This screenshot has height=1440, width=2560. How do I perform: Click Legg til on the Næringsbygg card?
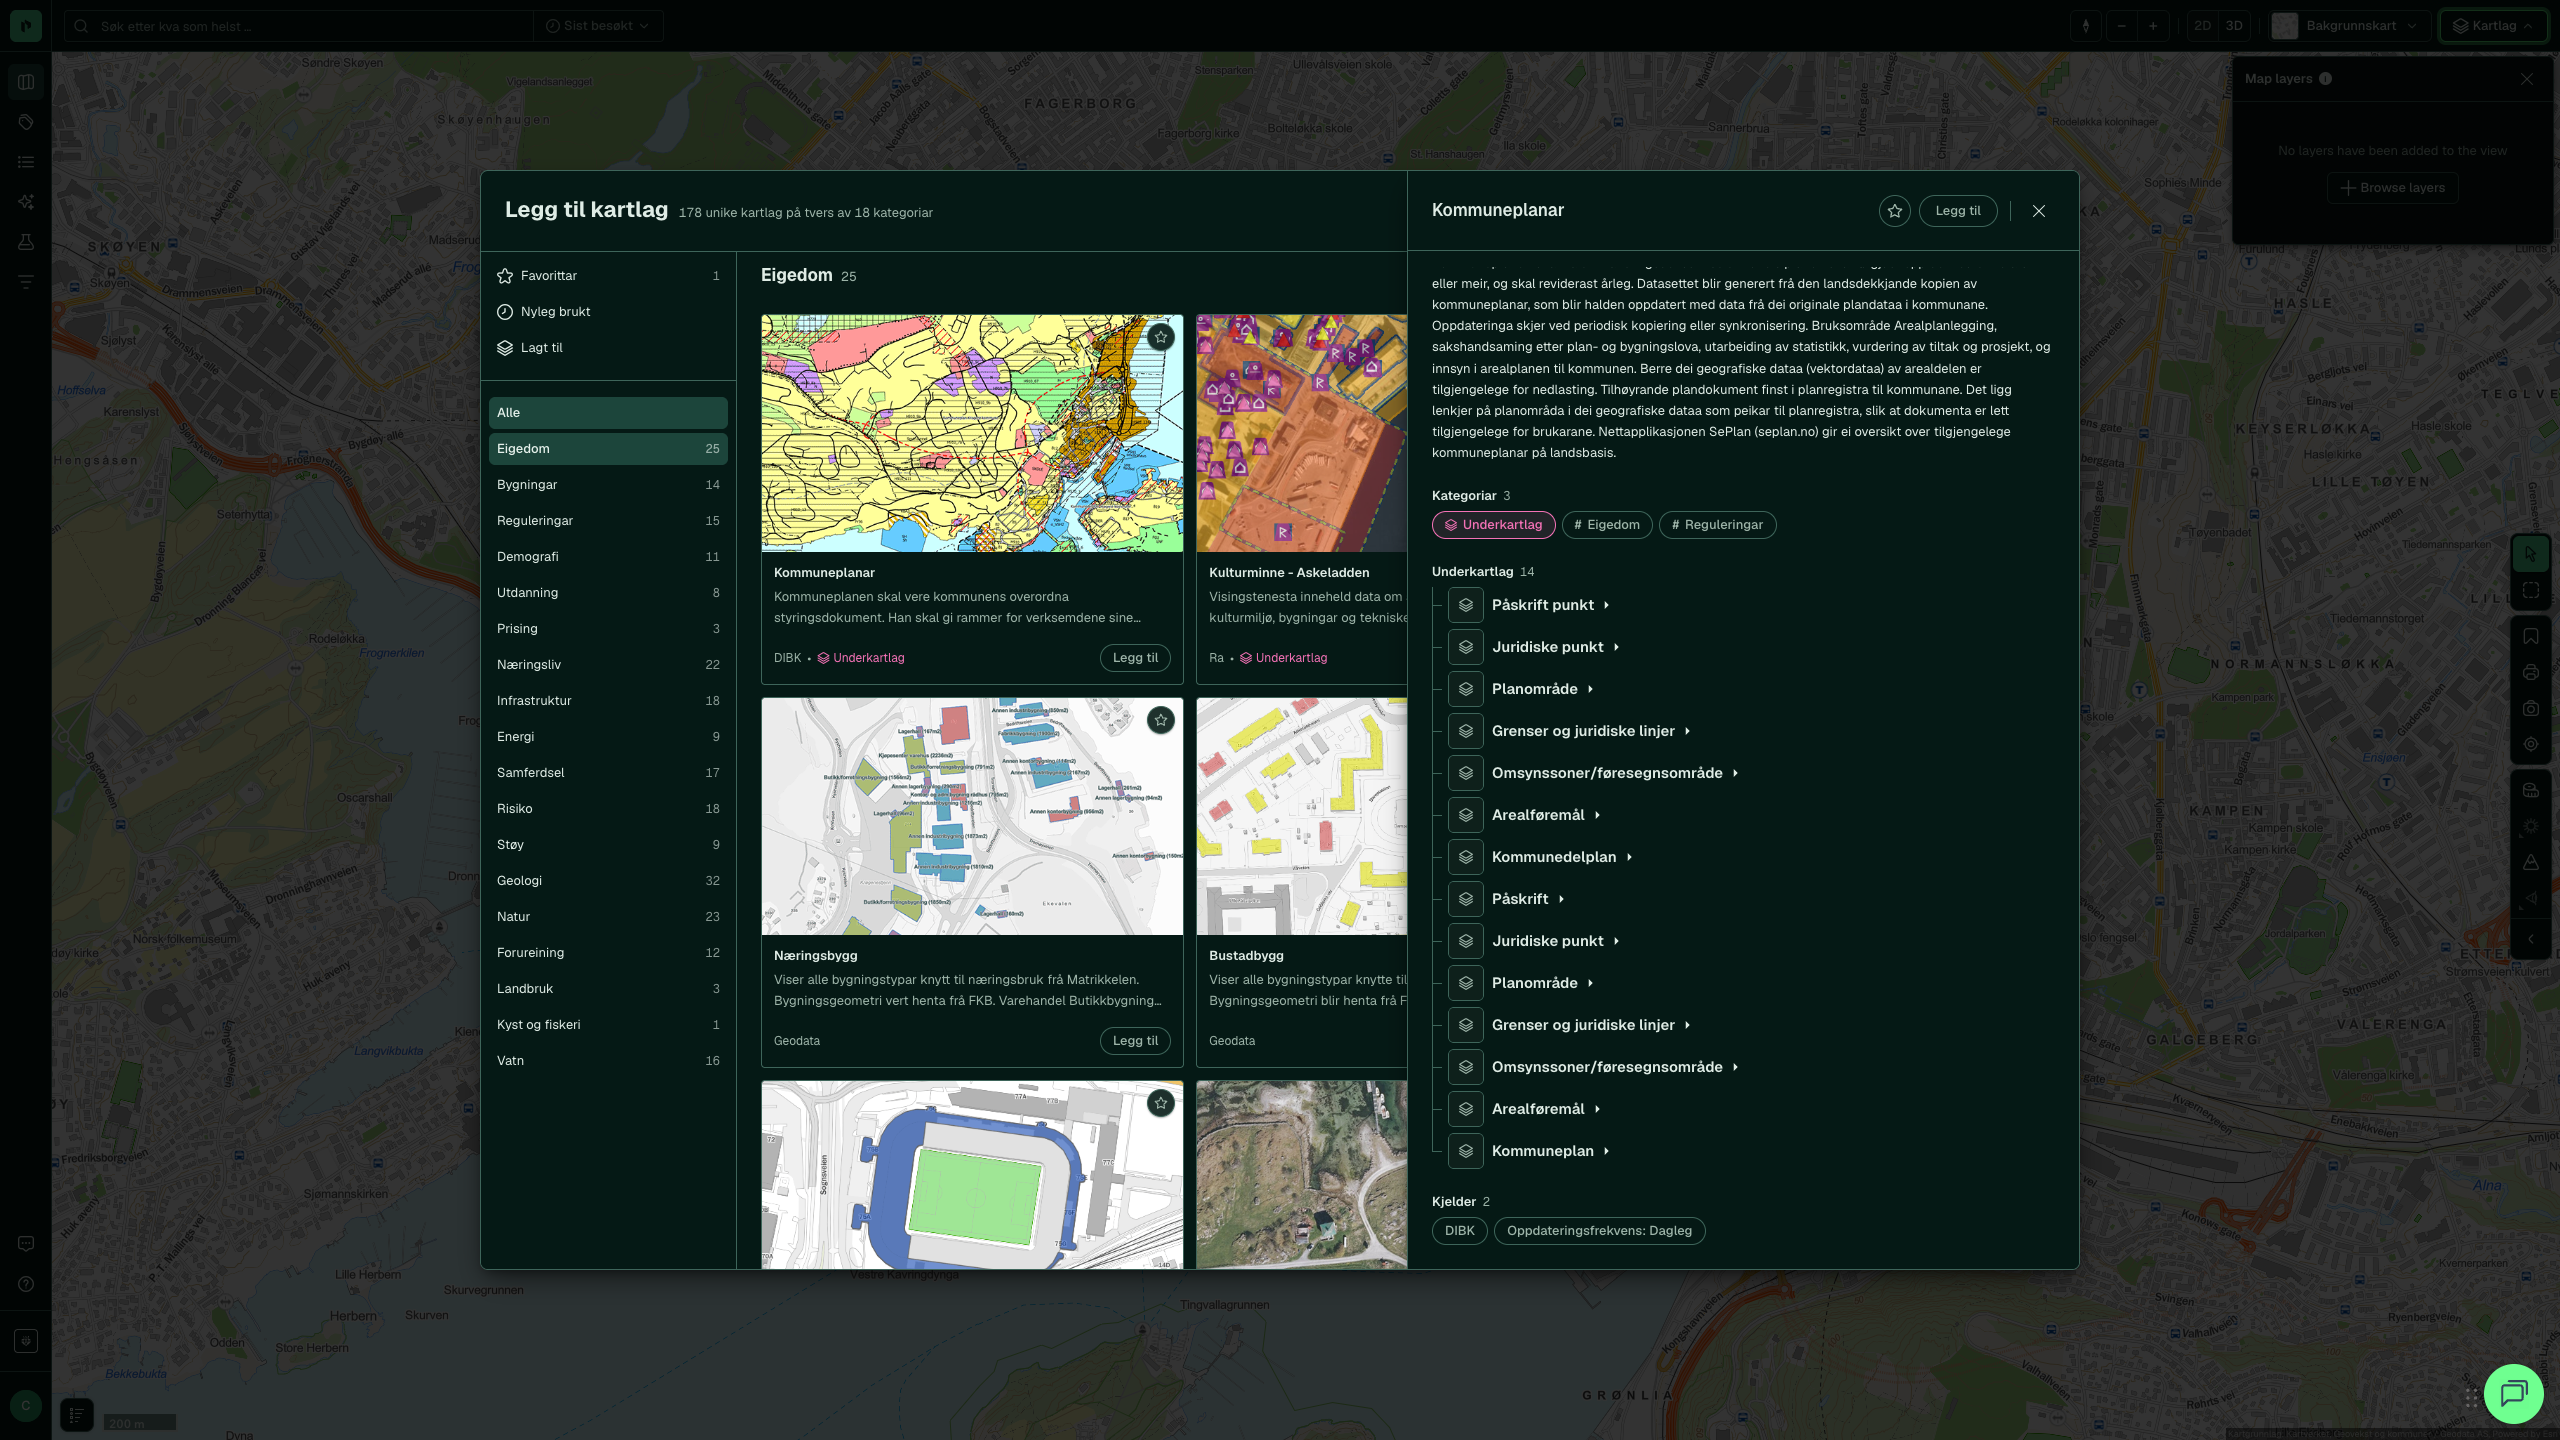[x=1135, y=1041]
